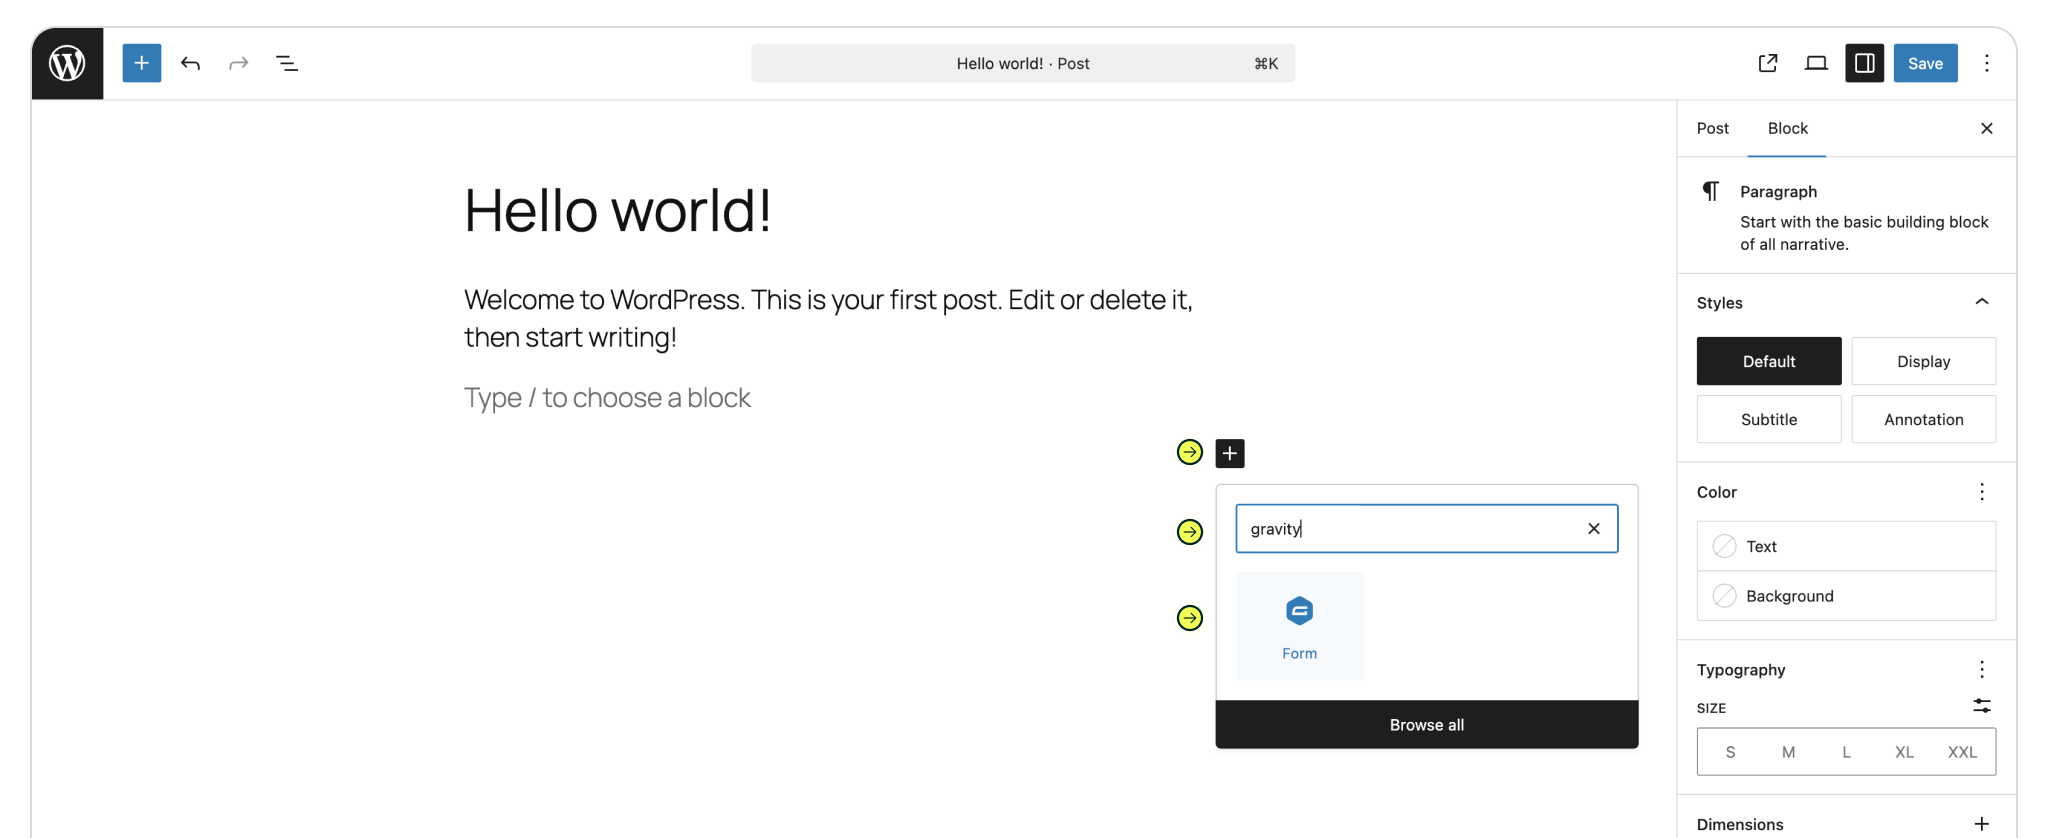Click the empty Type / to choose a block paragraph
This screenshot has height=838, width=2048.
[x=607, y=398]
